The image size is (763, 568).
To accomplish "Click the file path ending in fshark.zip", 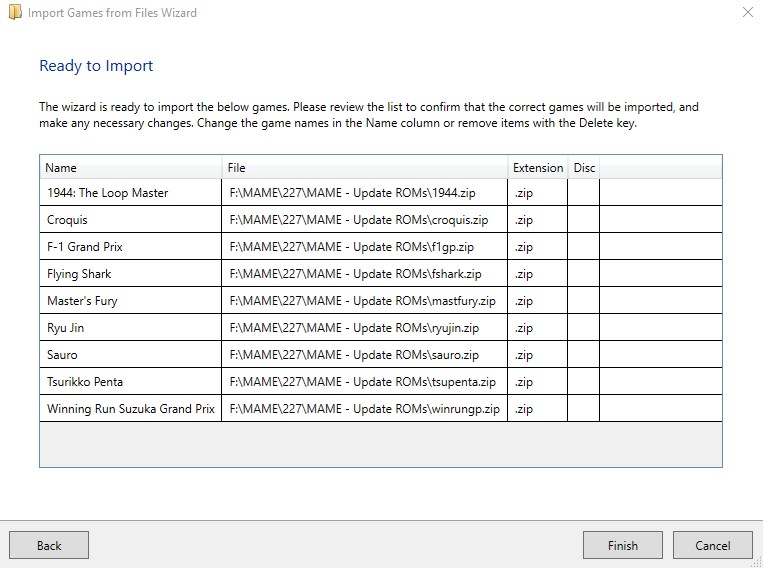I will tap(364, 274).
